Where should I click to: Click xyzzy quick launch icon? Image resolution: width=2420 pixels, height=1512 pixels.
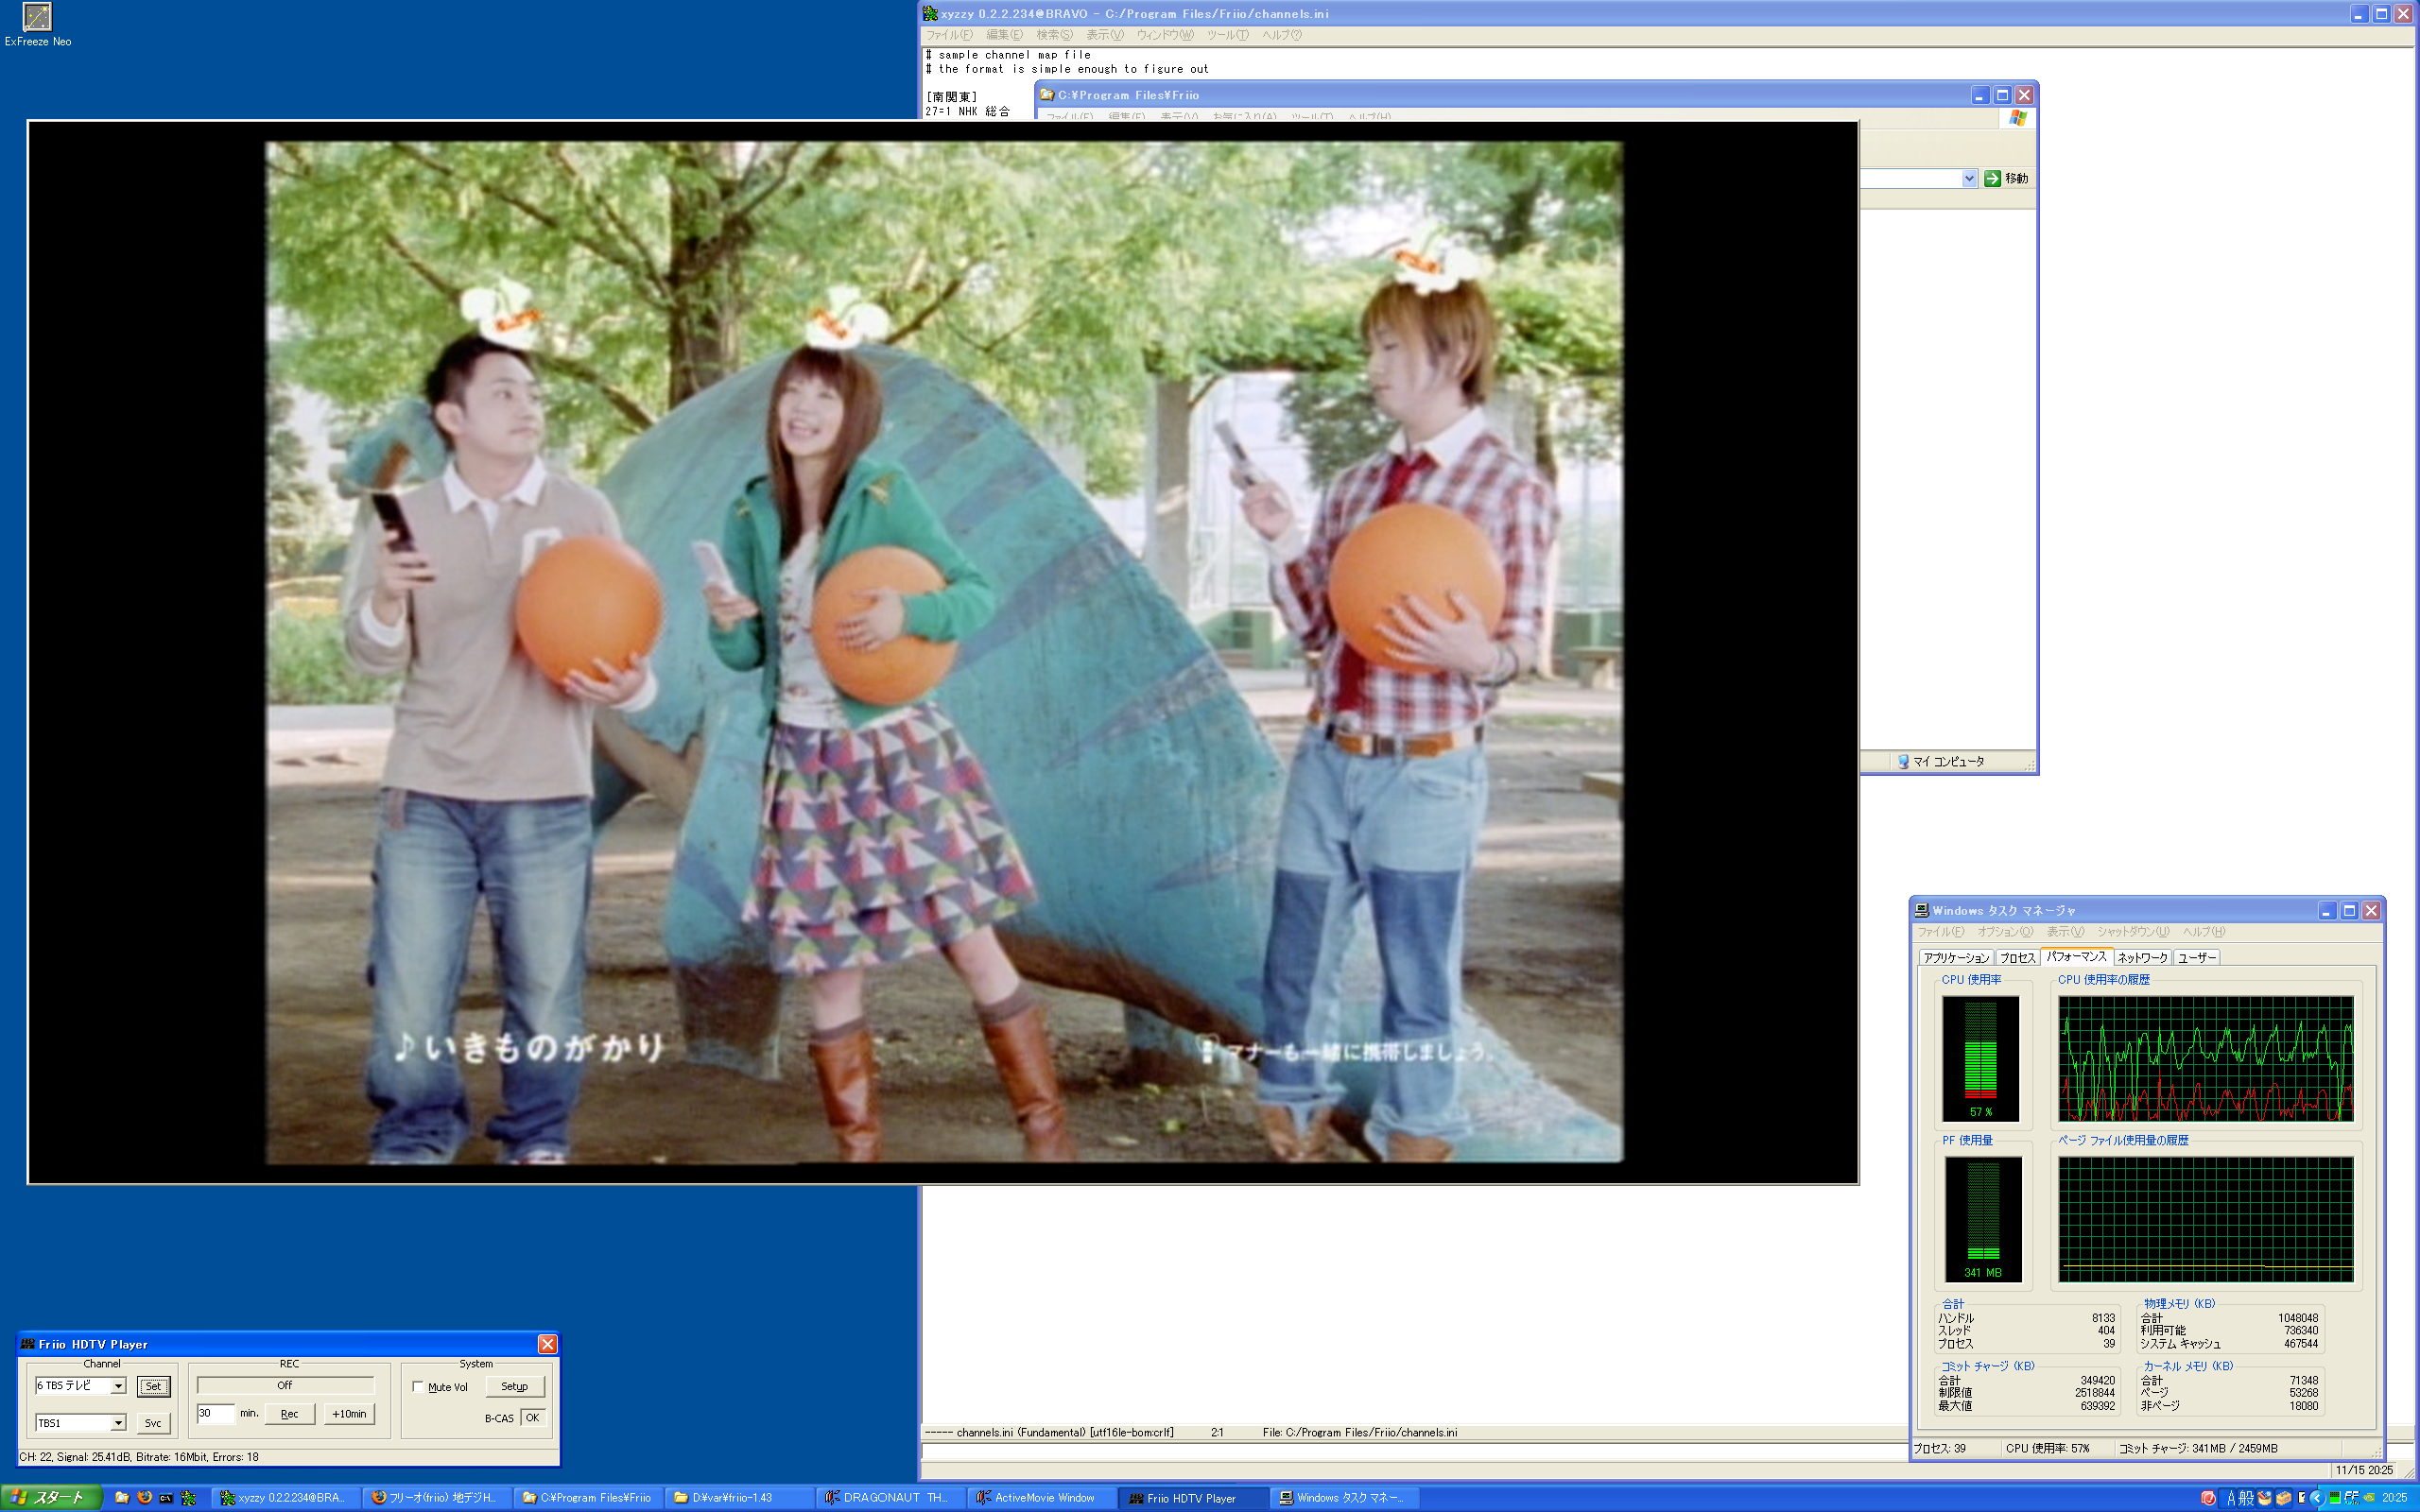pos(188,1497)
